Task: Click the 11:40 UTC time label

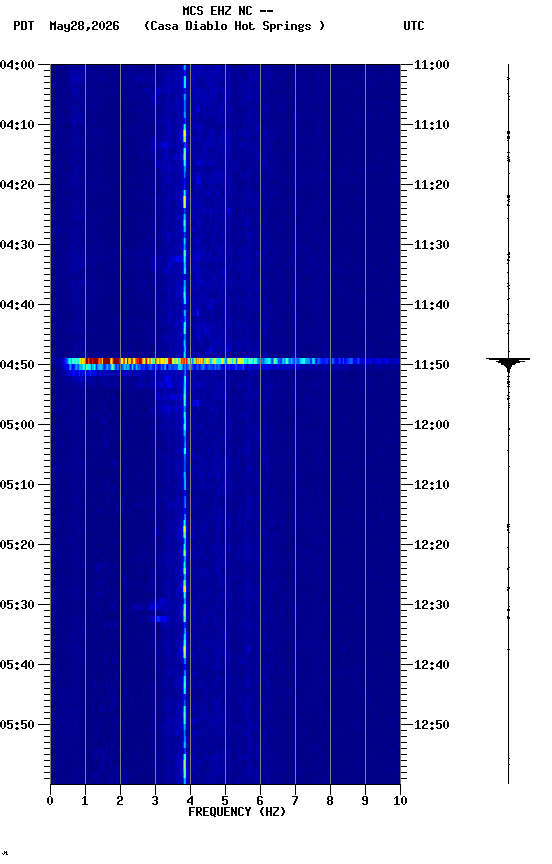Action: click(x=432, y=305)
